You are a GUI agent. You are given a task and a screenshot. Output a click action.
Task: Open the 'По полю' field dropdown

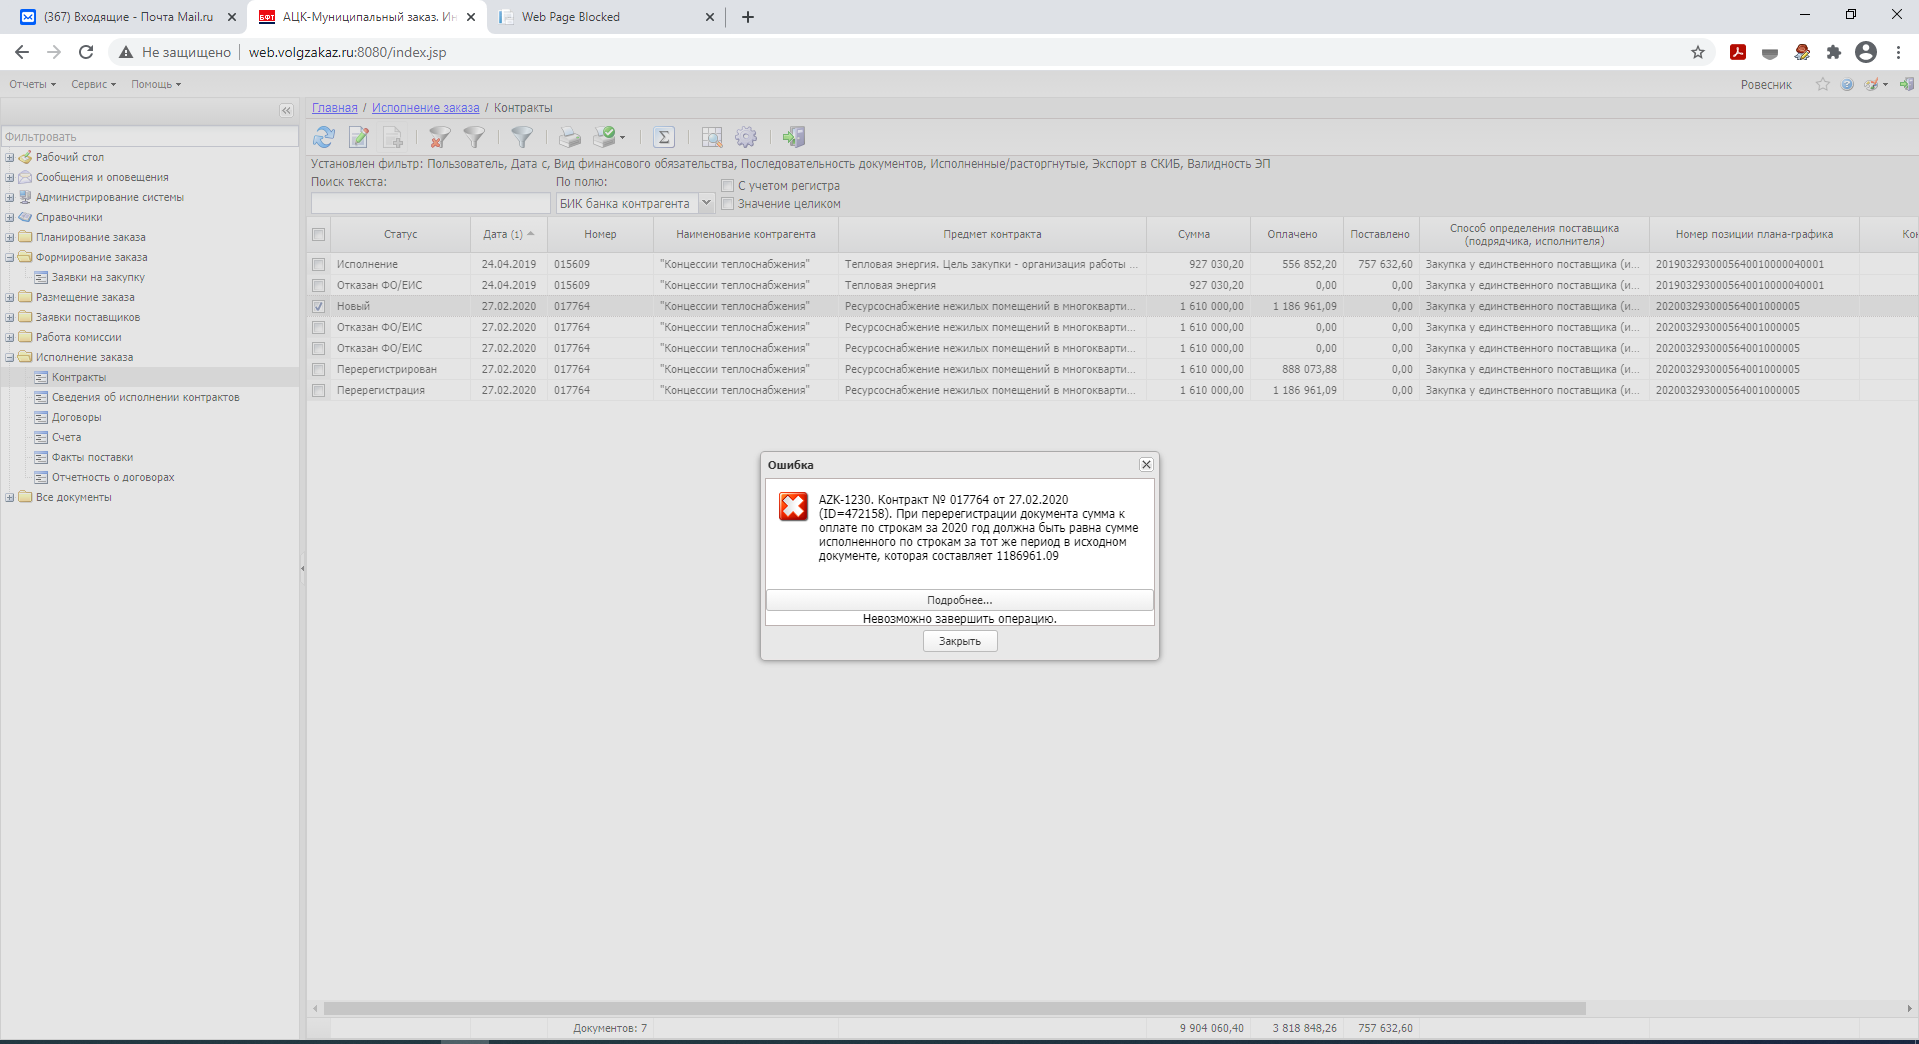[x=705, y=203]
